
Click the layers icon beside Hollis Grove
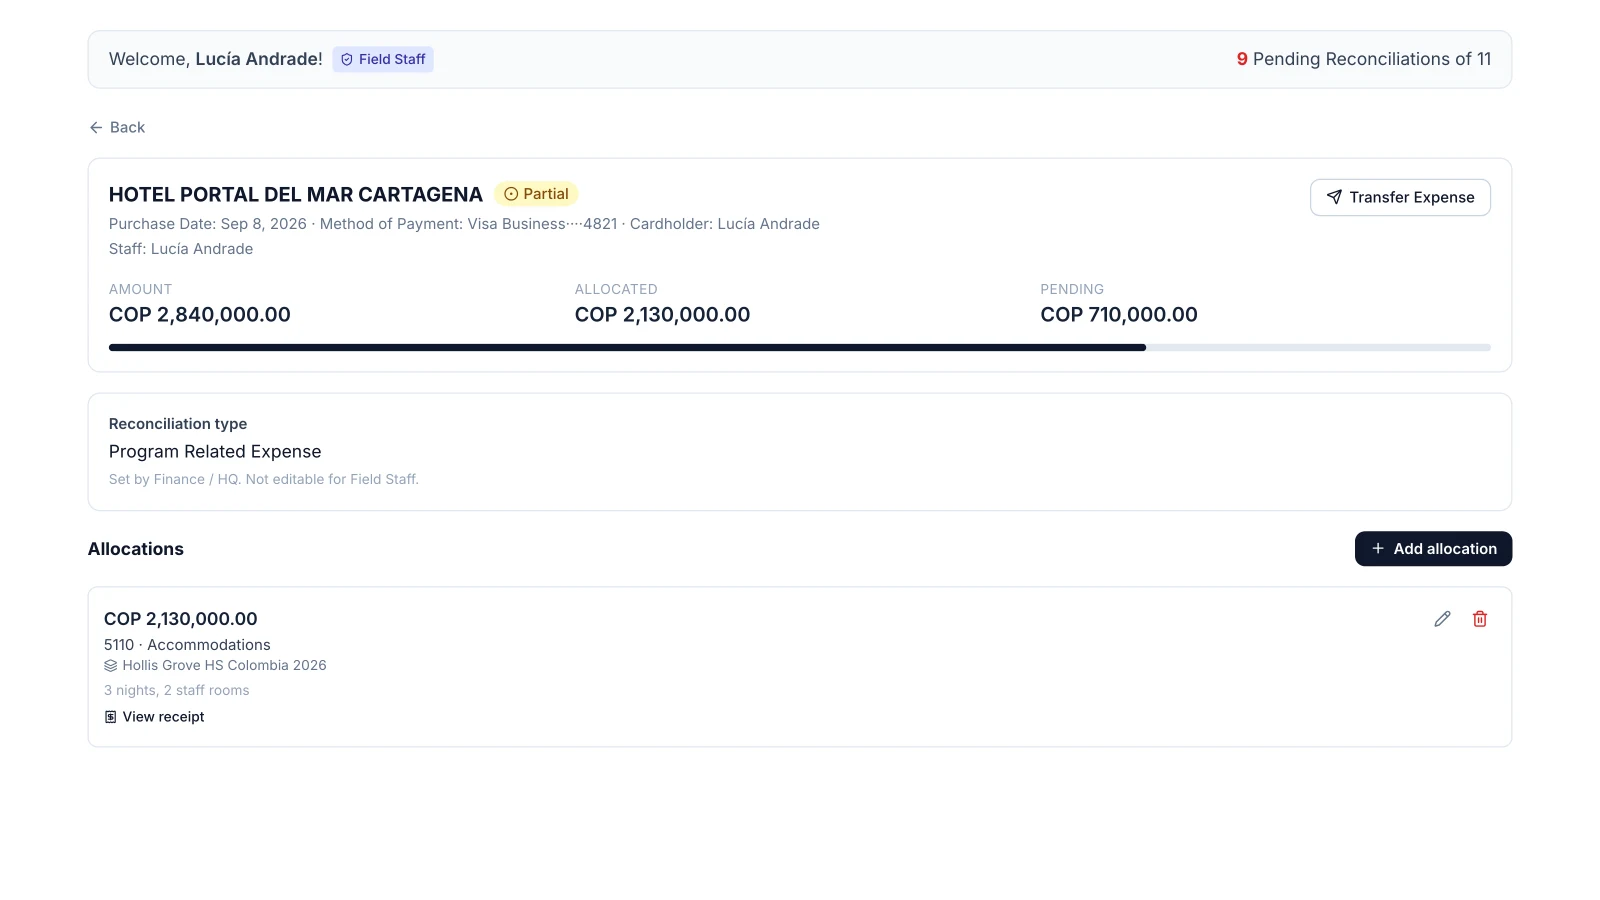point(111,666)
